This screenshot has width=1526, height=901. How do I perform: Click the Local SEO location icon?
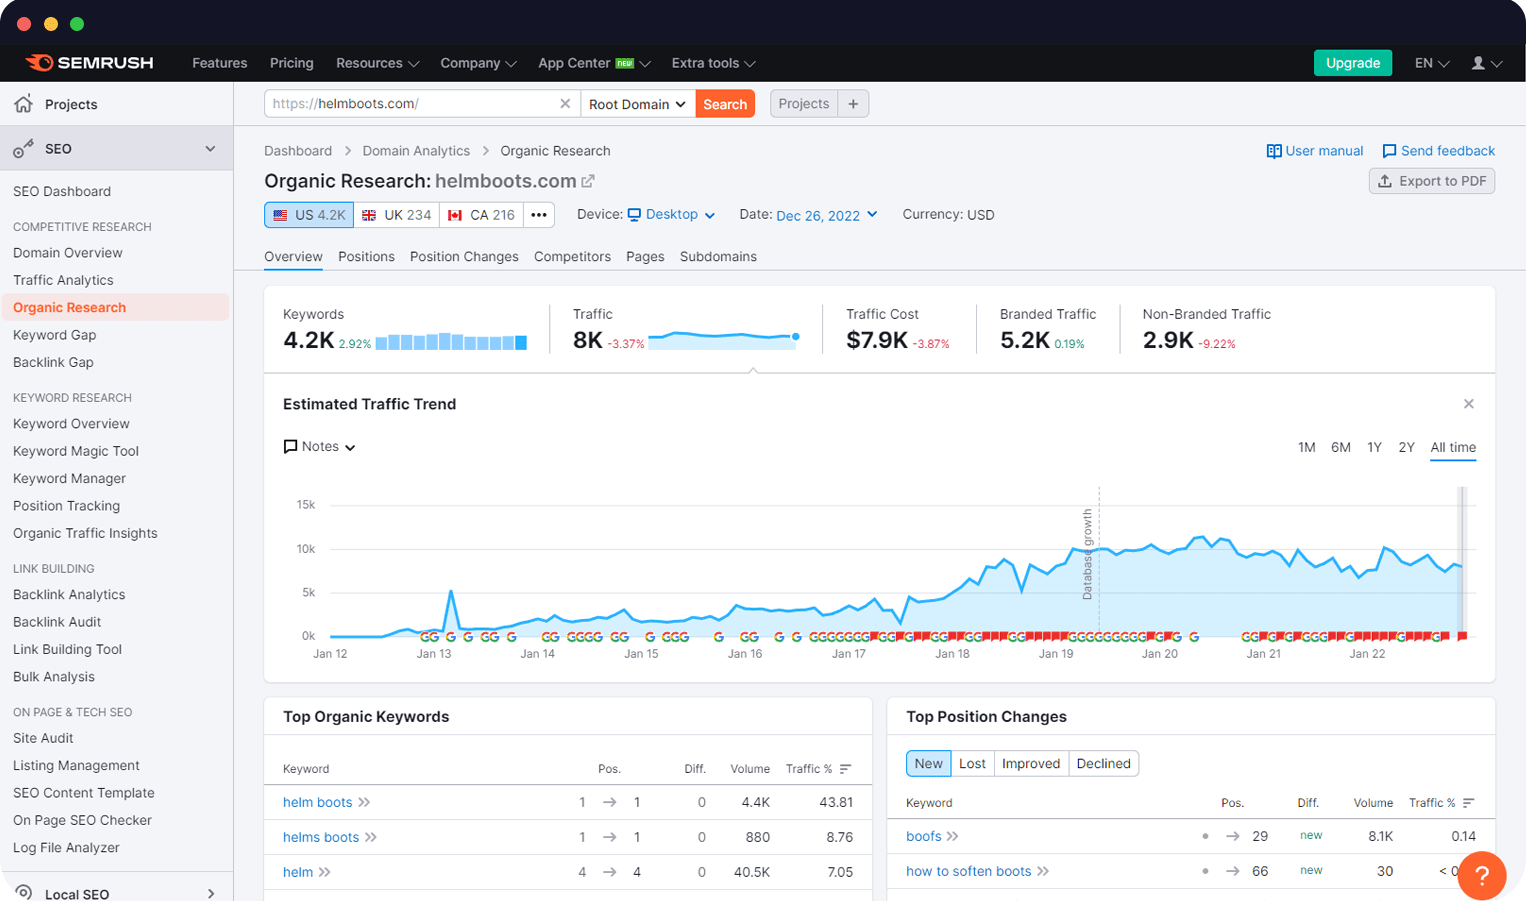pyautogui.click(x=24, y=892)
